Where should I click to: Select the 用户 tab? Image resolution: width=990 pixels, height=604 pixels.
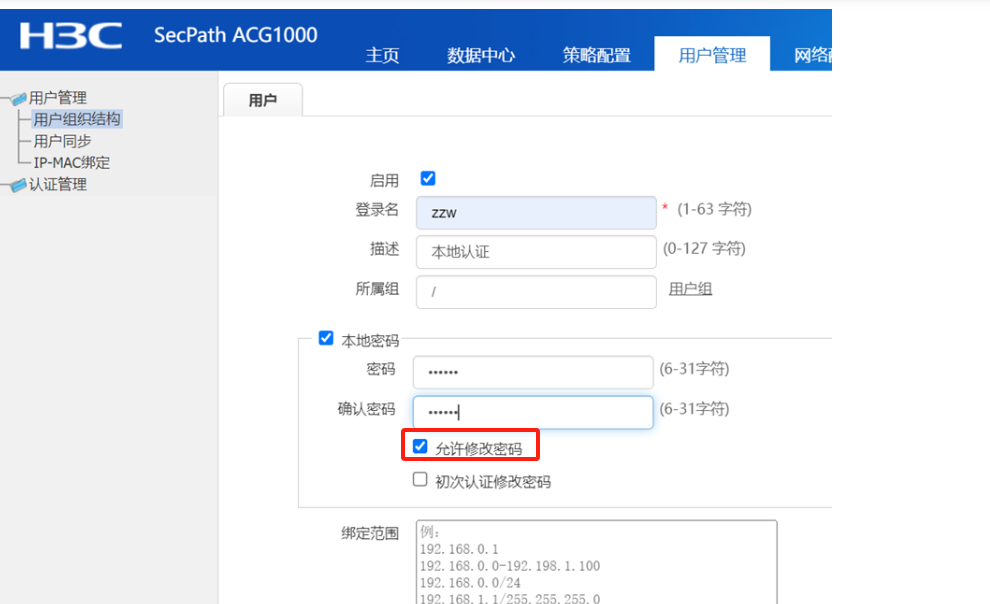tap(263, 100)
